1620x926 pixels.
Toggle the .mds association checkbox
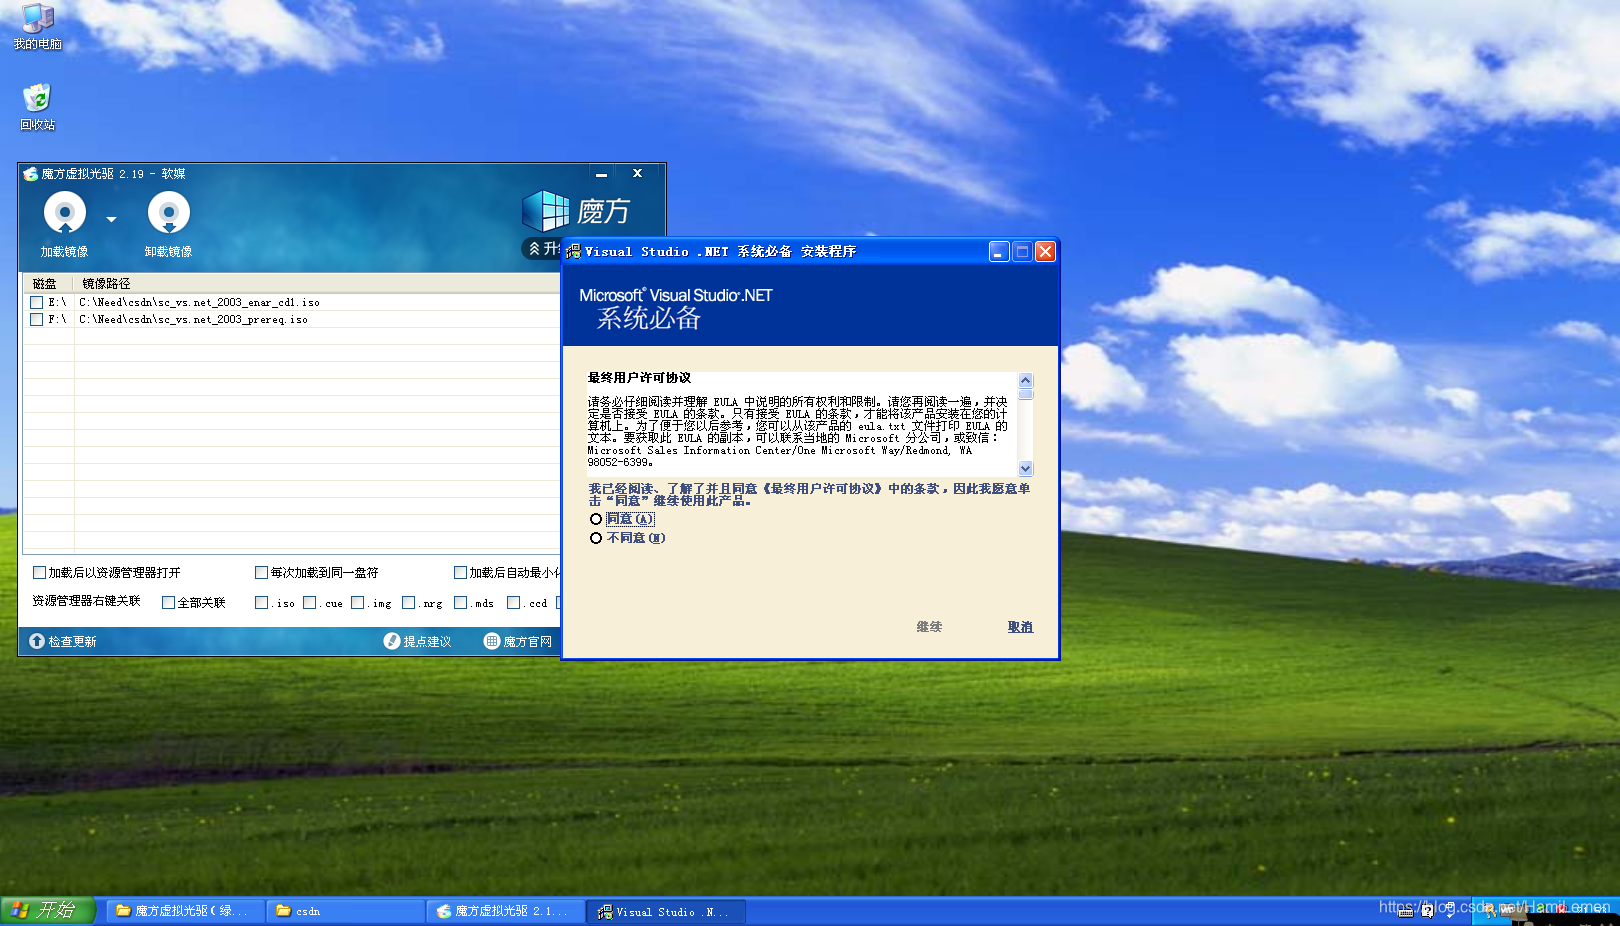460,603
